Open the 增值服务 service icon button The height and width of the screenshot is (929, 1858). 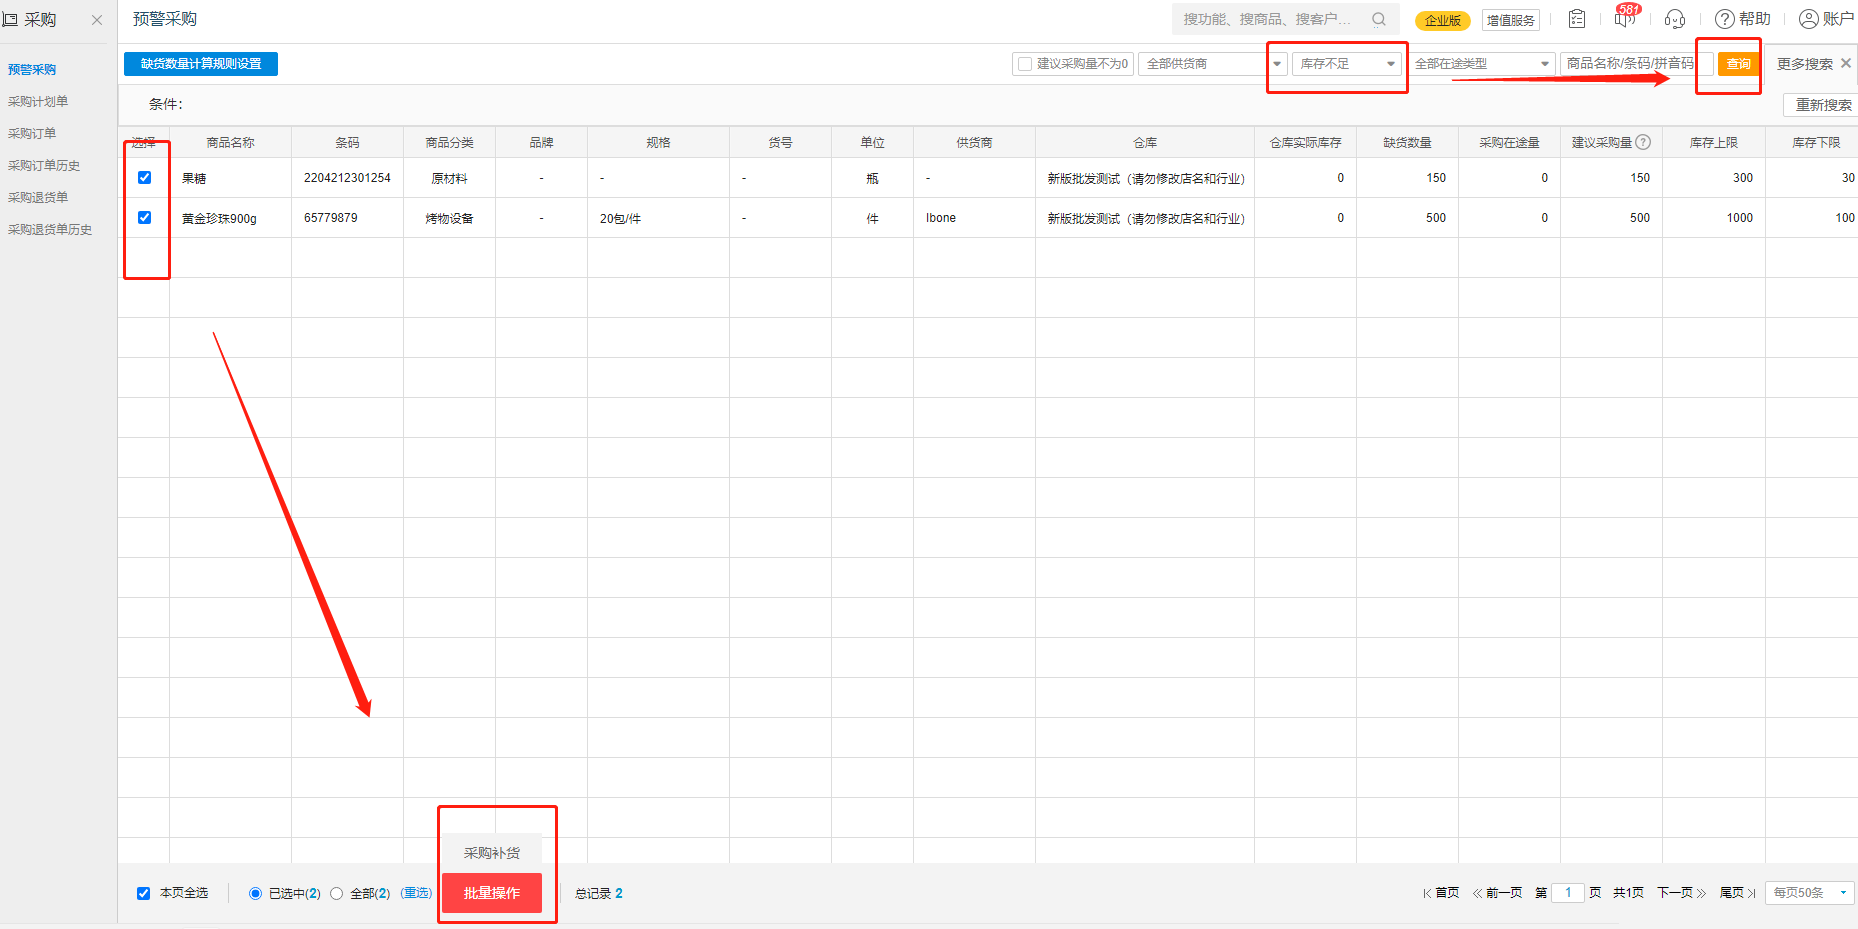pos(1511,20)
